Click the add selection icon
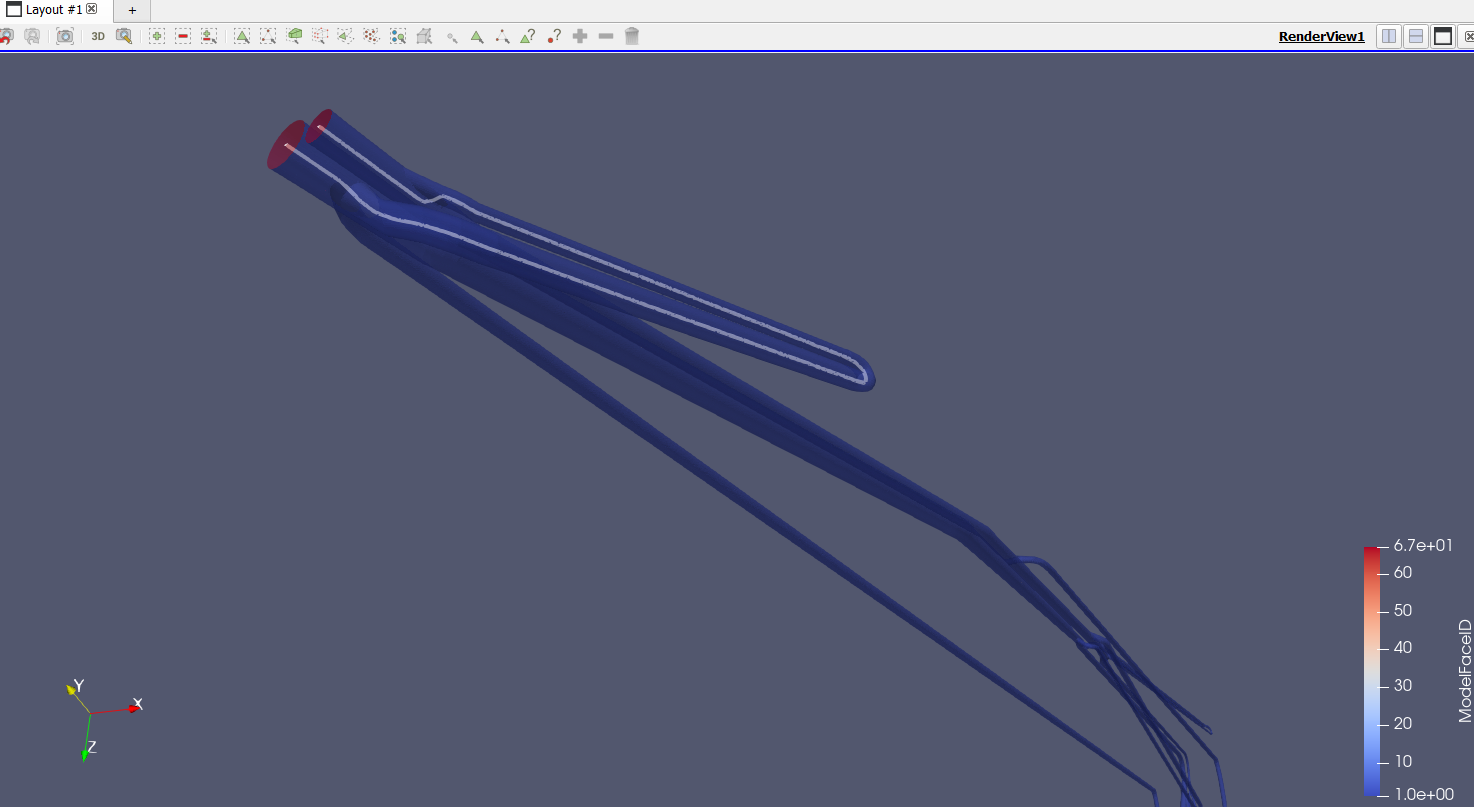 (x=156, y=36)
